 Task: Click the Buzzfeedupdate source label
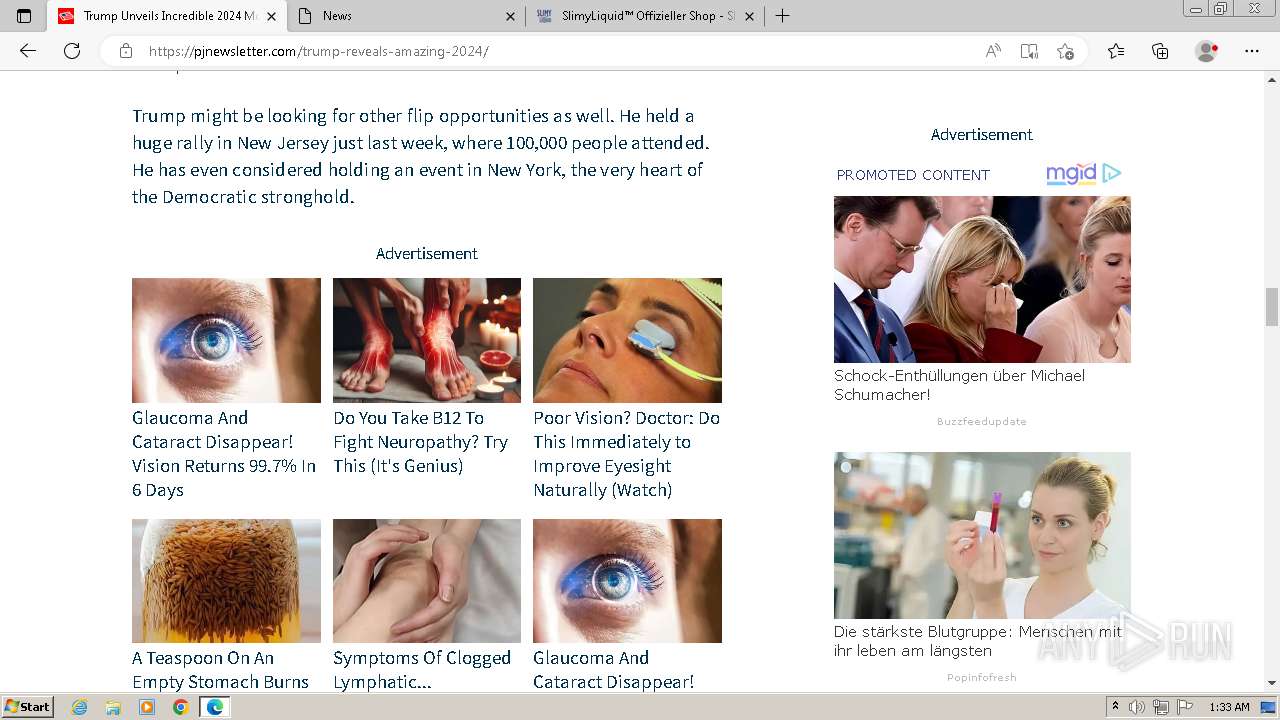tap(982, 422)
